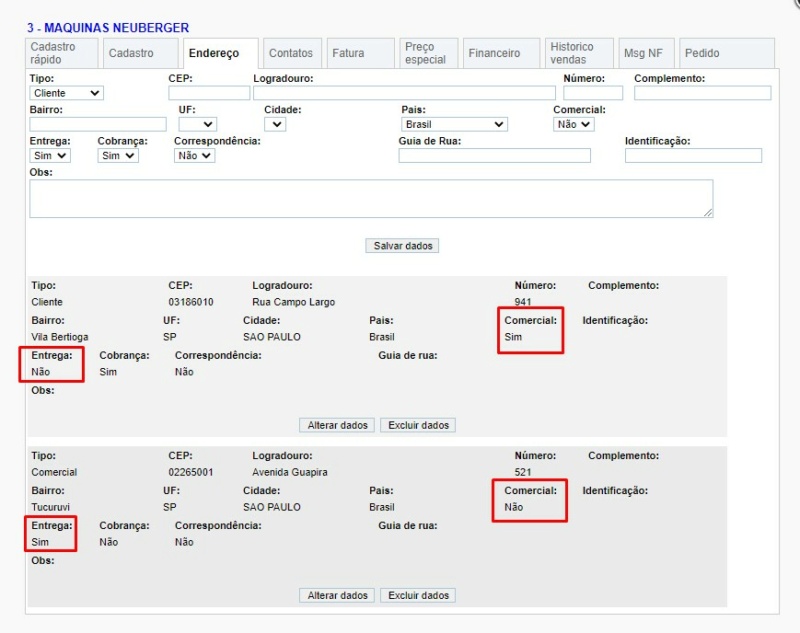Go to the Fatura tab
The image size is (800, 633).
click(x=361, y=53)
